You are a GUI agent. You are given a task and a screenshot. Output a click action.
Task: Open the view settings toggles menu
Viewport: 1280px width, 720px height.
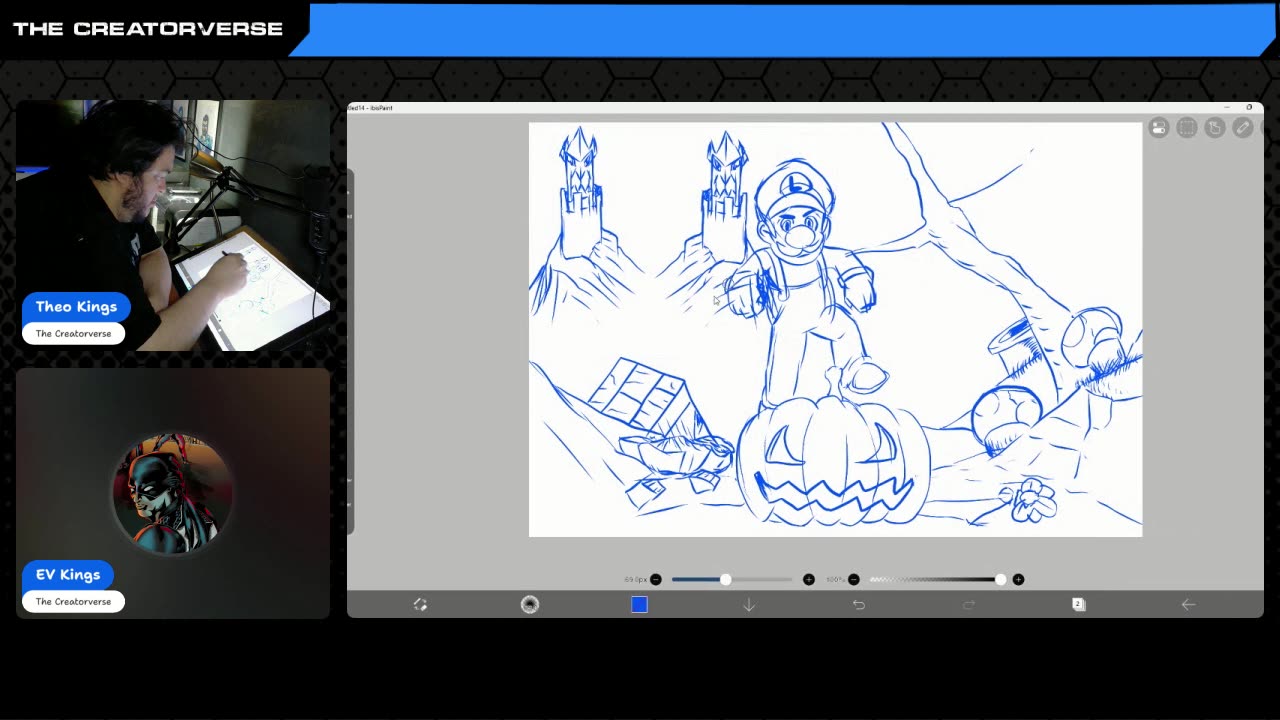(x=1158, y=128)
